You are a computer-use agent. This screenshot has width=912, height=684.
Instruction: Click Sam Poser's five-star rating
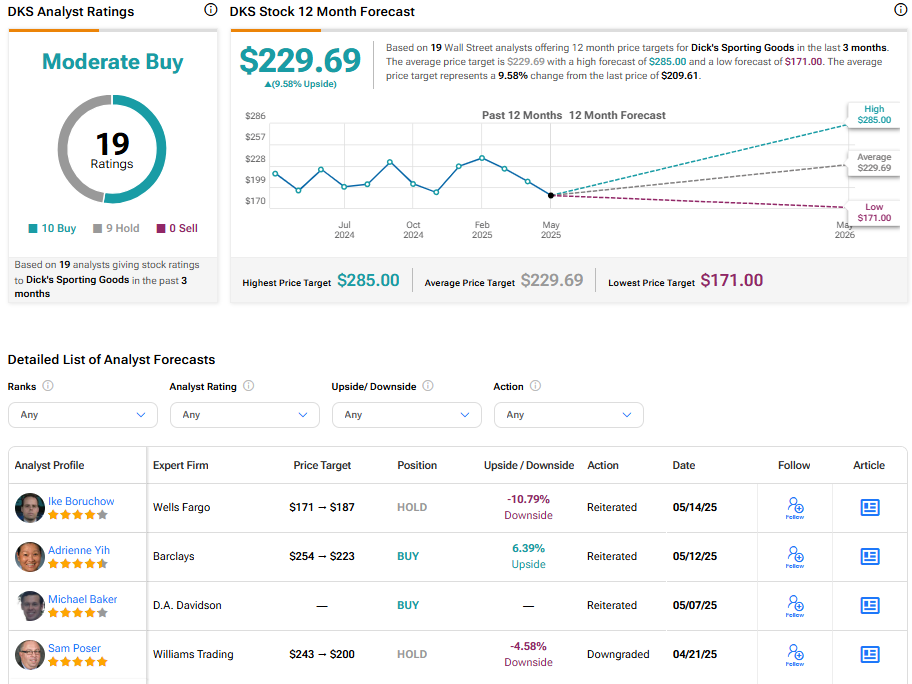(x=78, y=661)
